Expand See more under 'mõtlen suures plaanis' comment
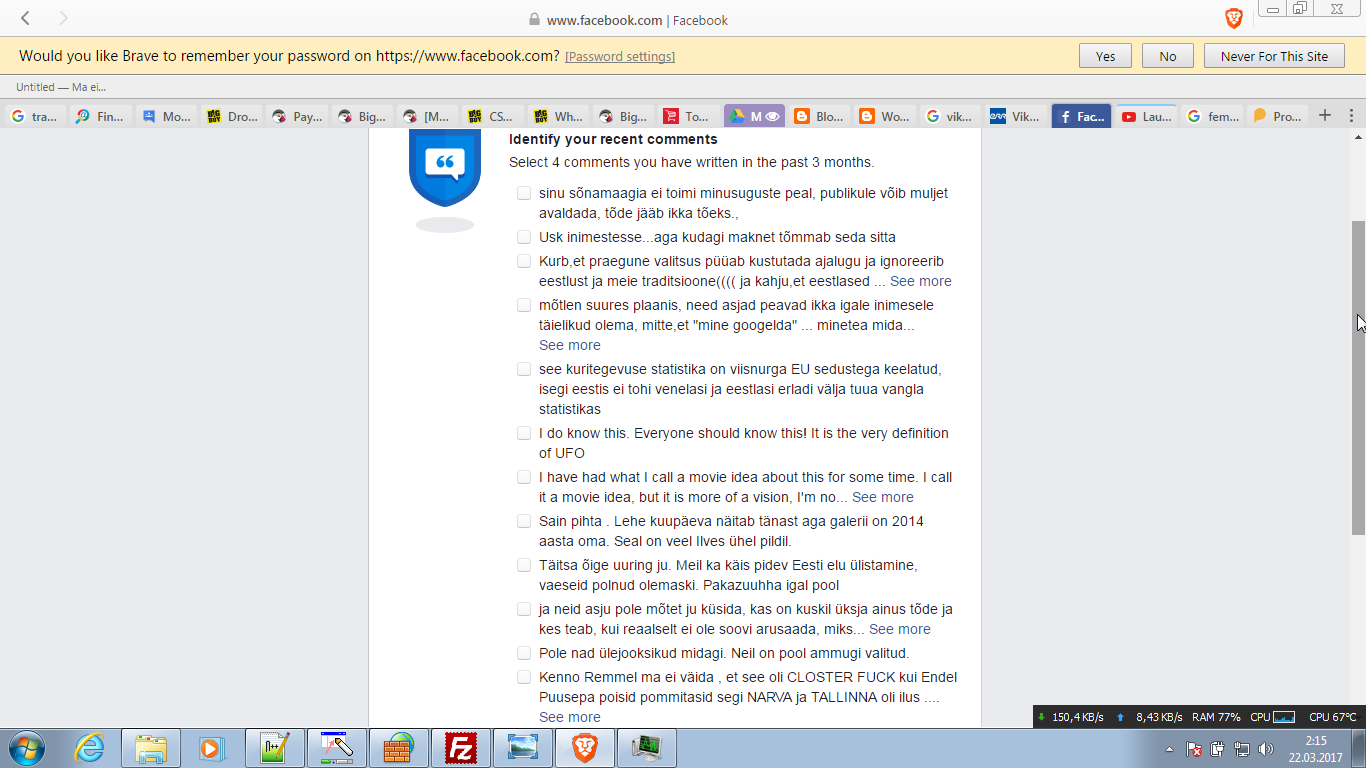The height and width of the screenshot is (768, 1366). [570, 345]
